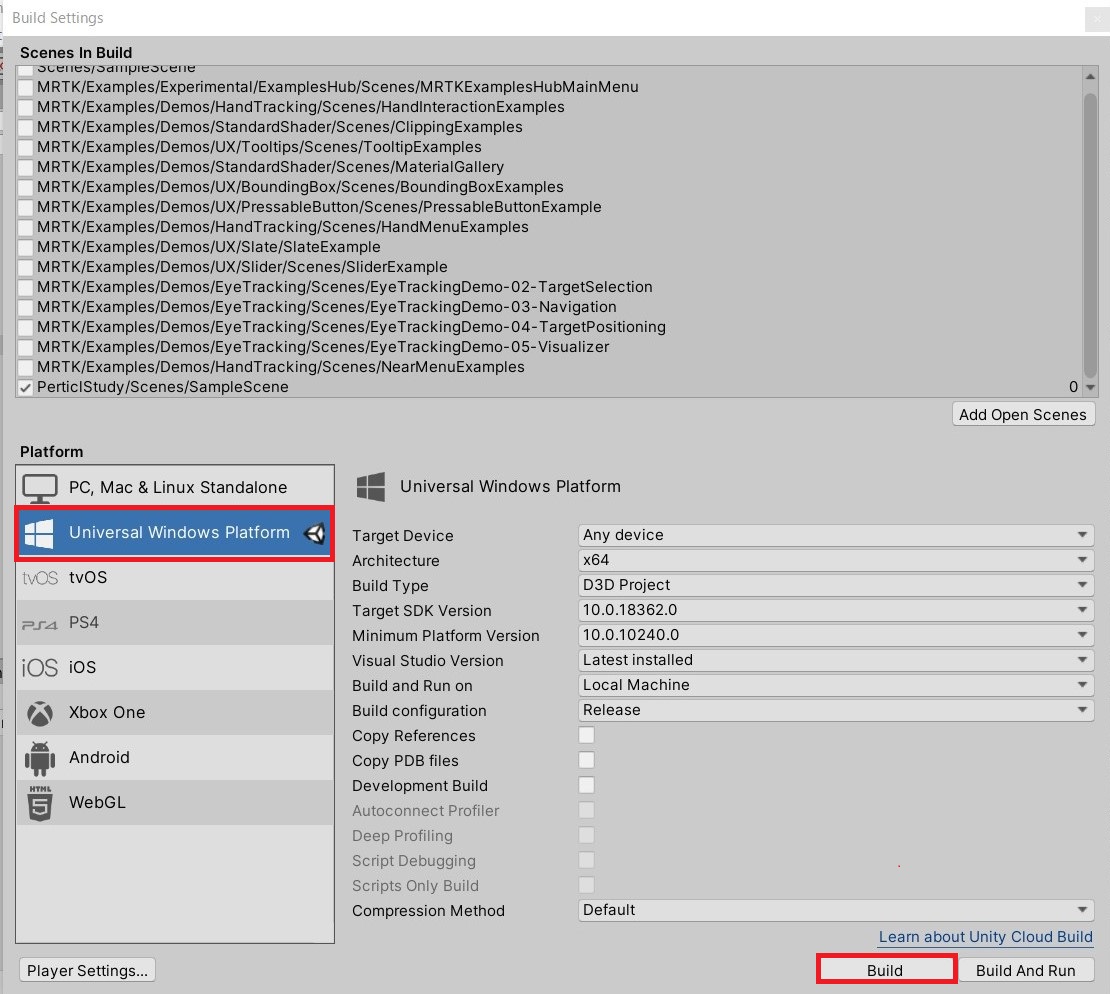Select EyeTrackingDemo-02-TargetSelection scene row
This screenshot has width=1110, height=994.
[549, 287]
